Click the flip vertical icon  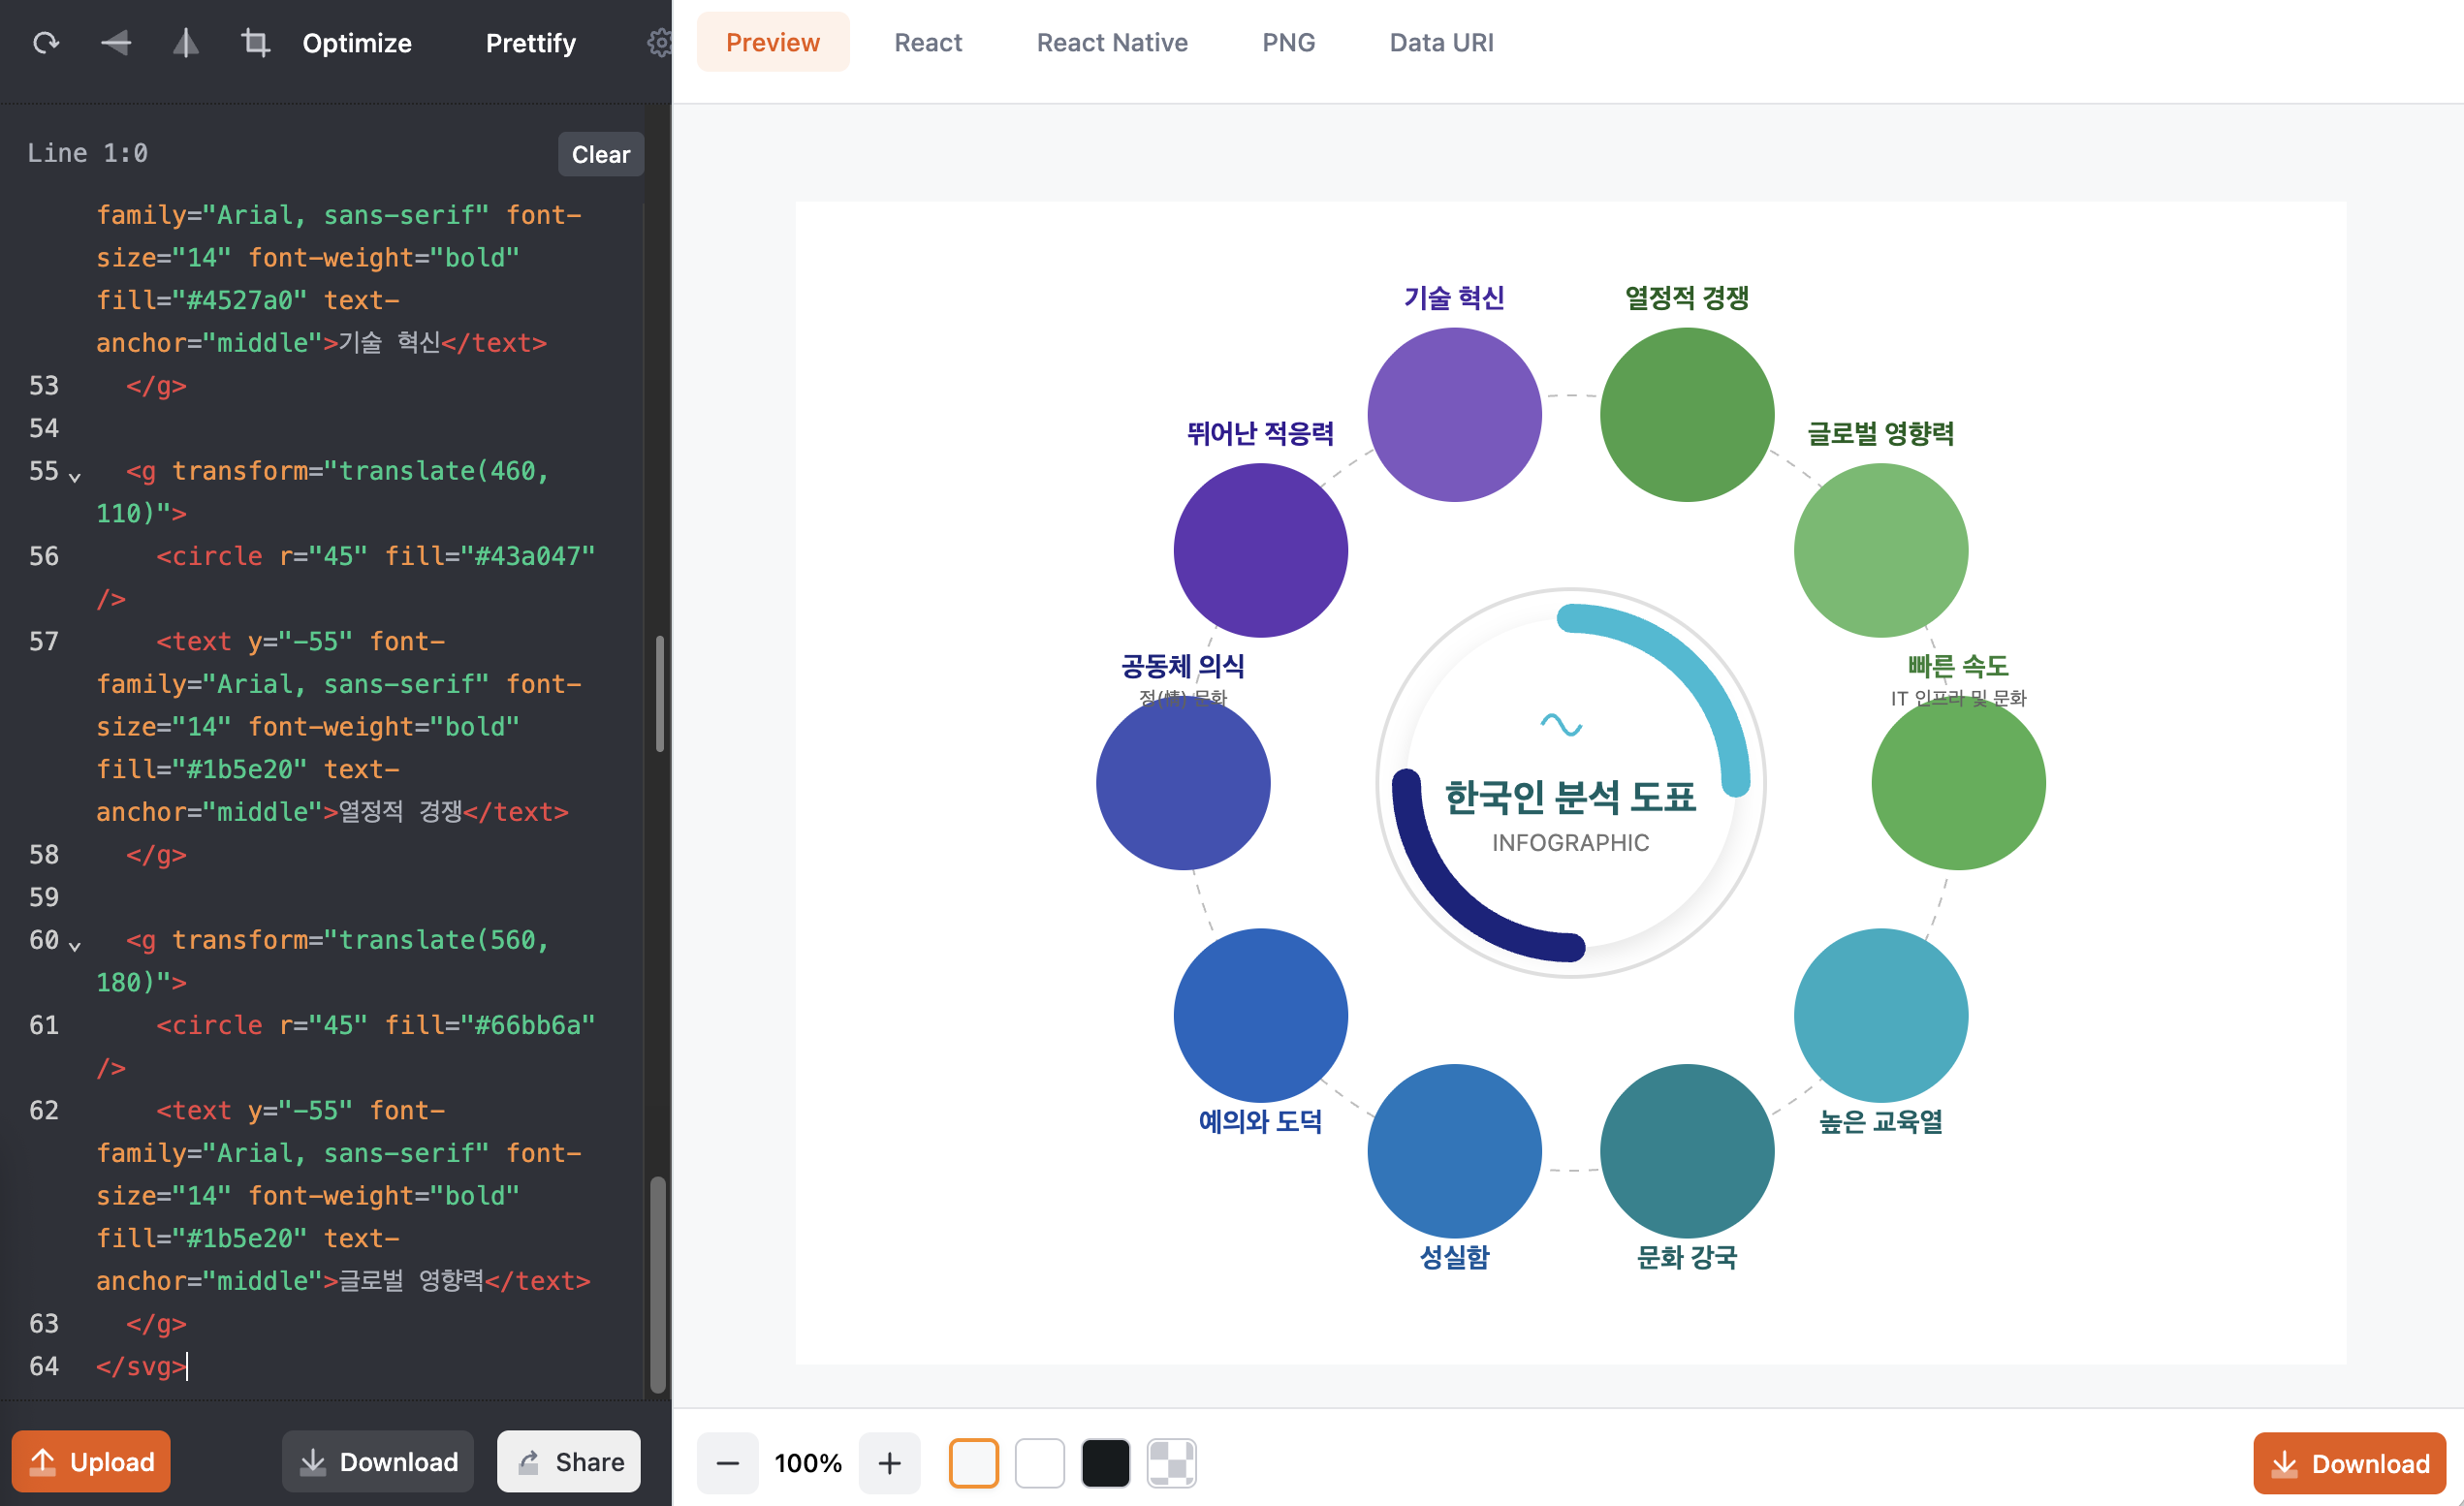(116, 43)
